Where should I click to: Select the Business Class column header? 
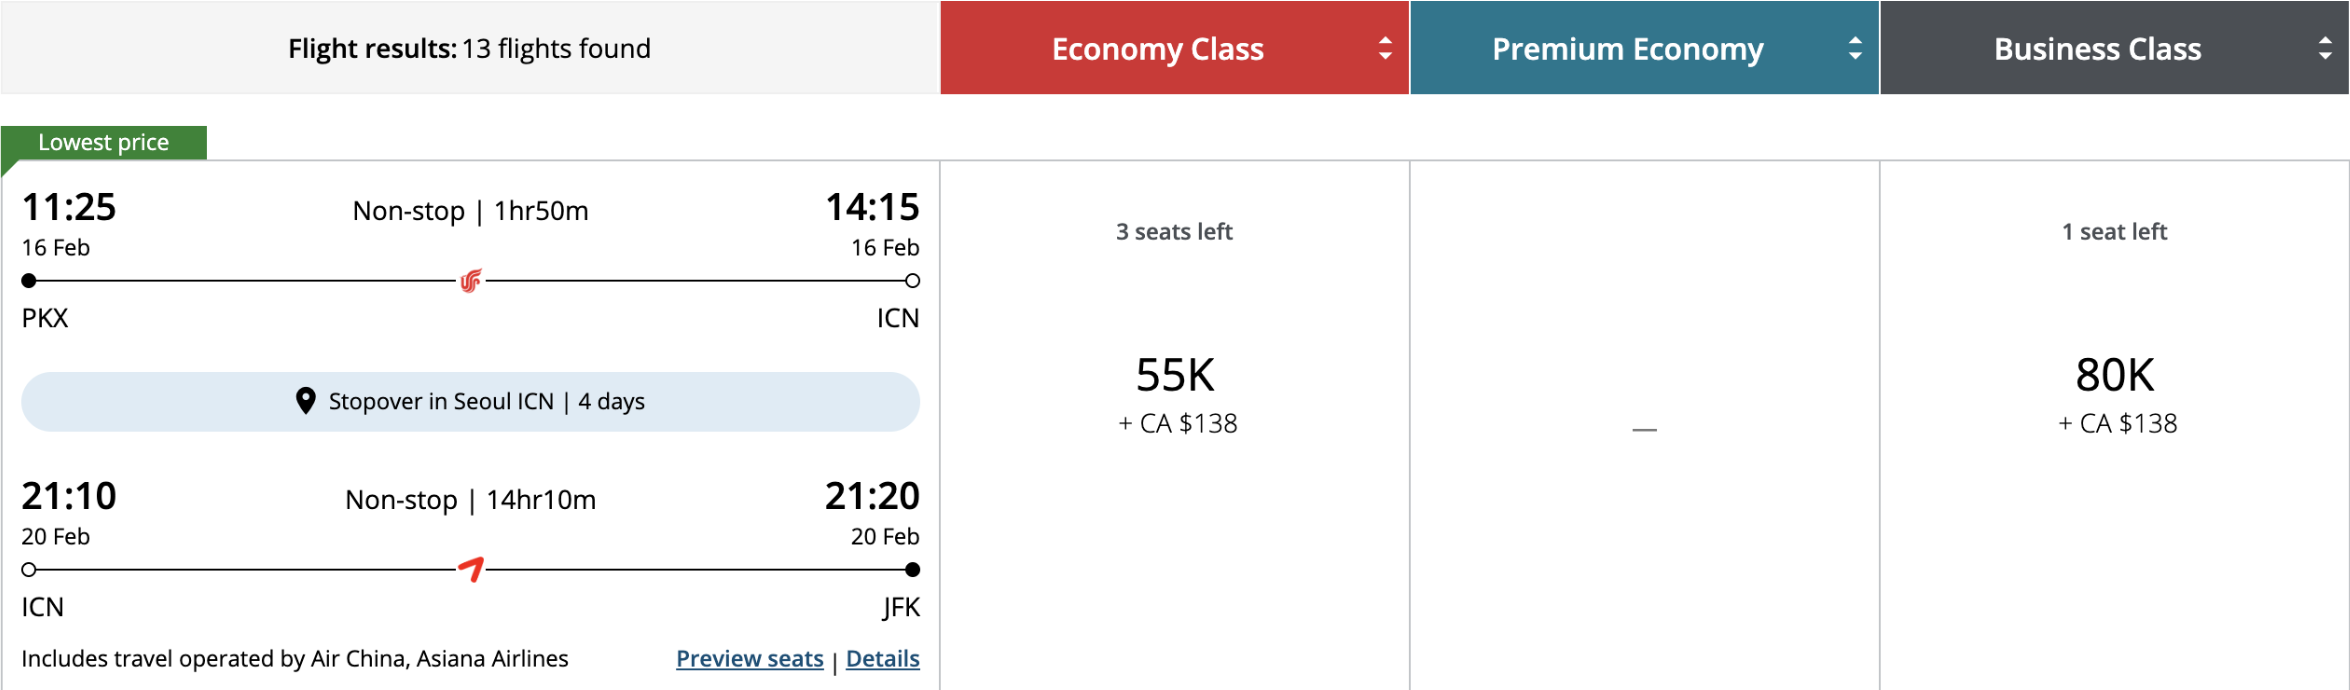click(2115, 48)
